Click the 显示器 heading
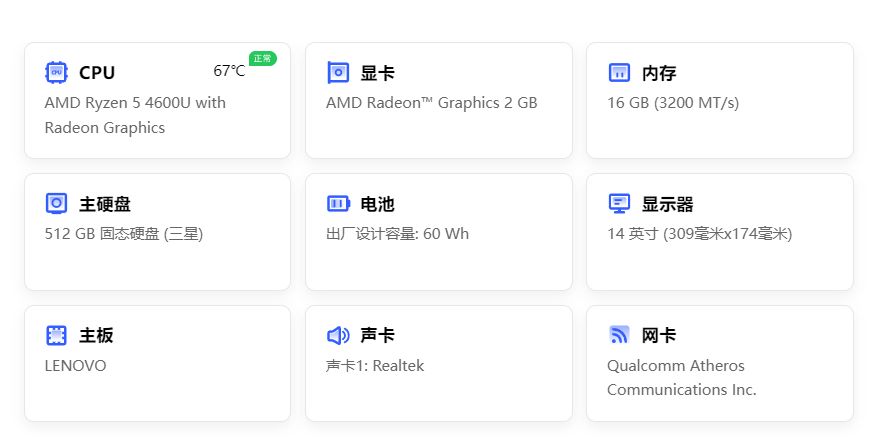895x448 pixels. (667, 204)
